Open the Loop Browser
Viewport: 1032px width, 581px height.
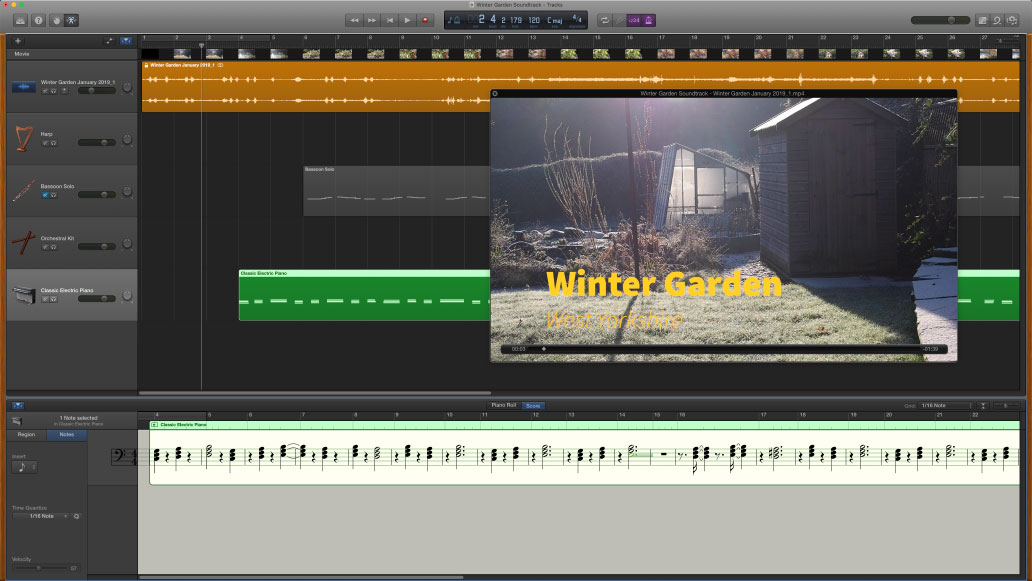click(997, 20)
